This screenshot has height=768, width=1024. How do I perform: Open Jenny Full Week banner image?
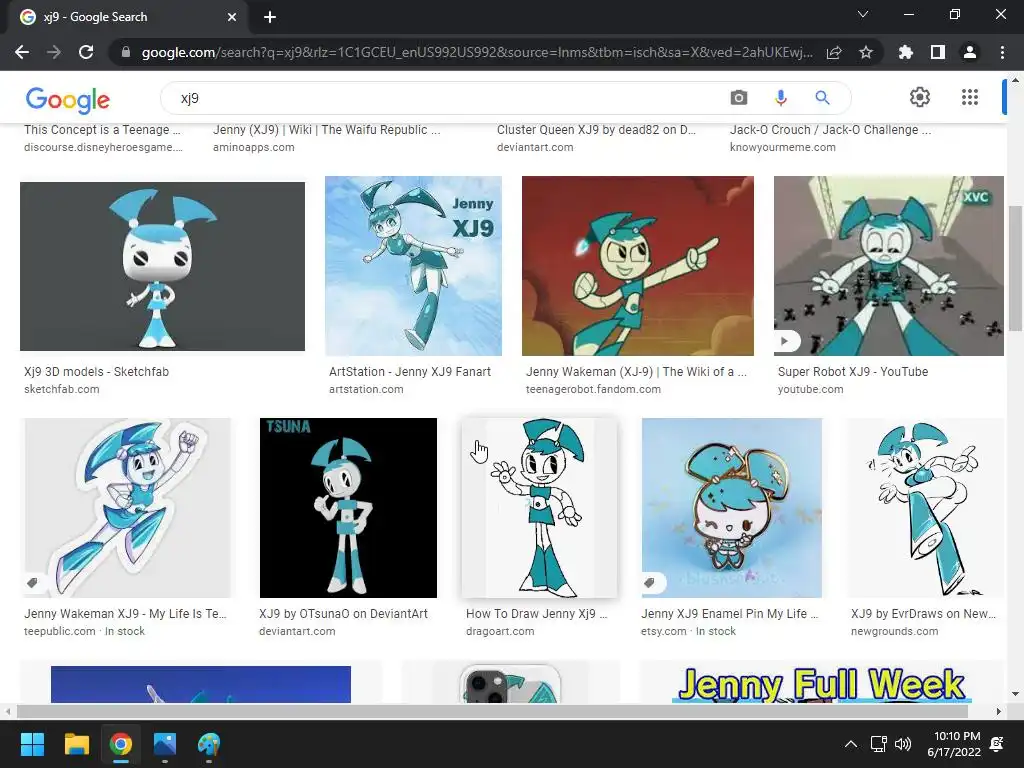coord(822,684)
